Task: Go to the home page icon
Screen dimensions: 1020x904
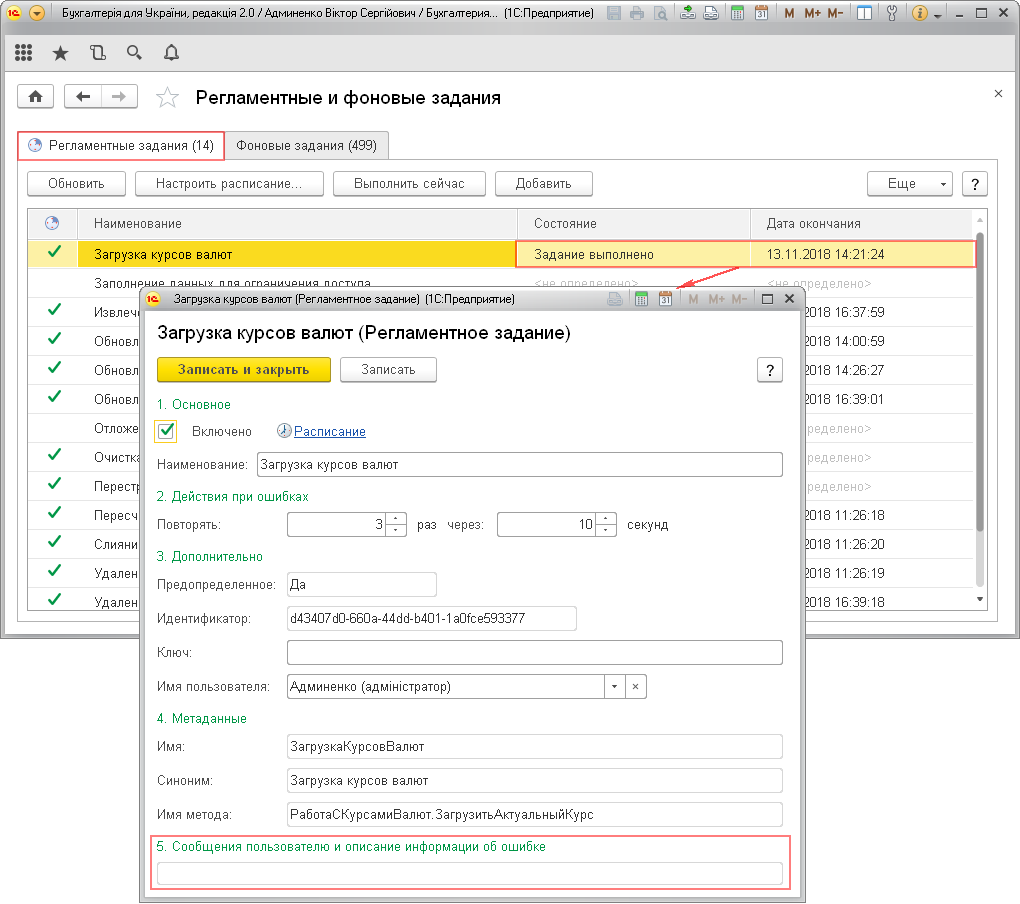Action: tap(36, 97)
